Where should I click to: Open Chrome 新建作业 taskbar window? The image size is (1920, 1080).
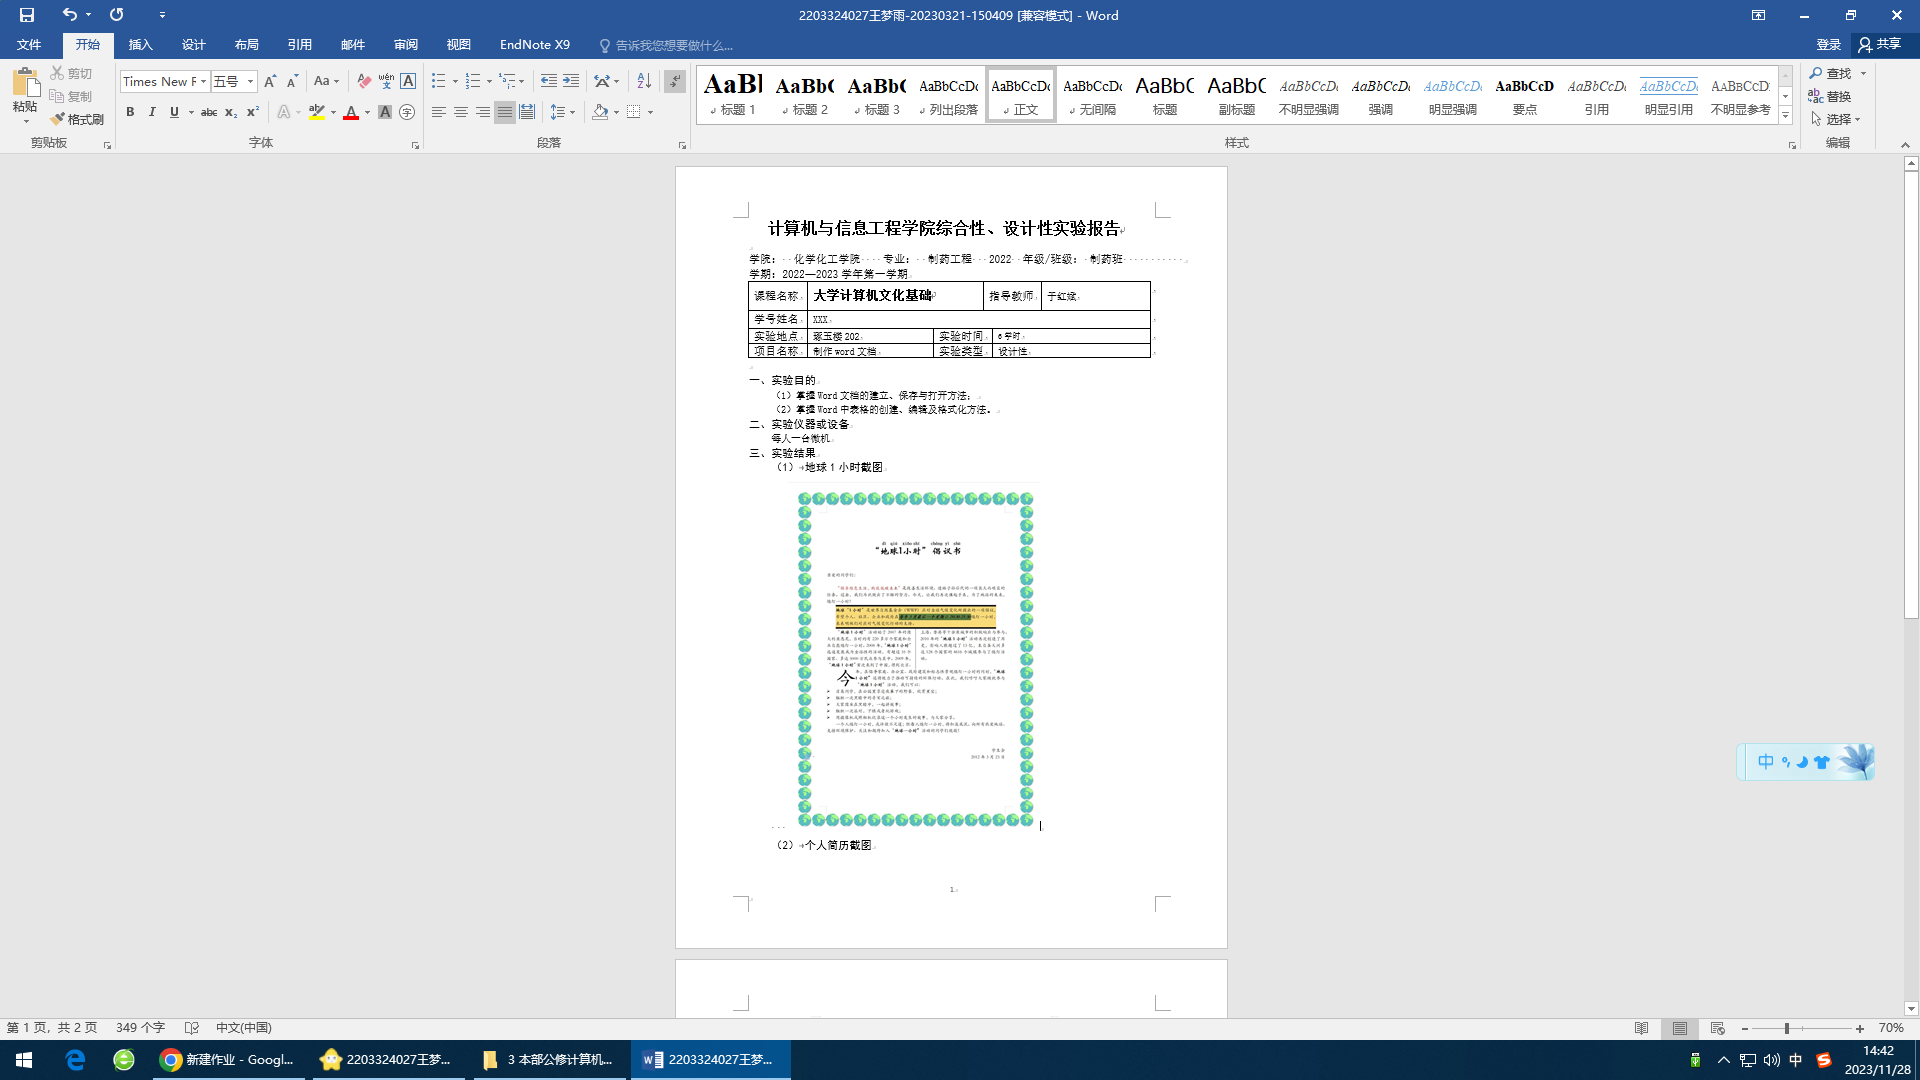(228, 1060)
